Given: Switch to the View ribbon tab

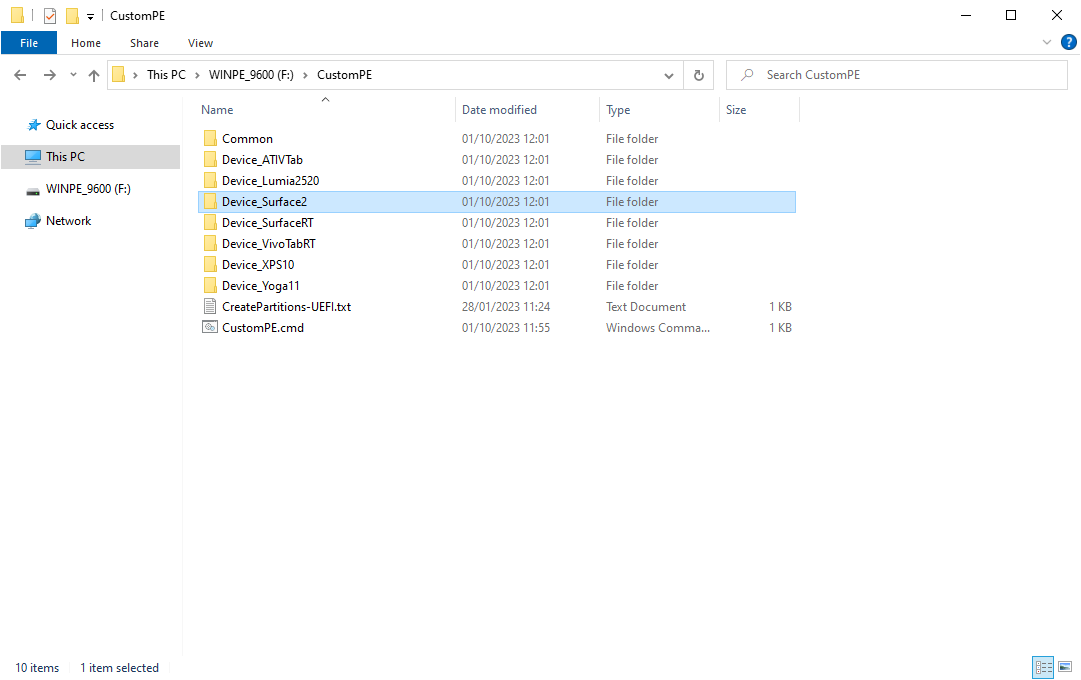Looking at the screenshot, I should pyautogui.click(x=200, y=43).
